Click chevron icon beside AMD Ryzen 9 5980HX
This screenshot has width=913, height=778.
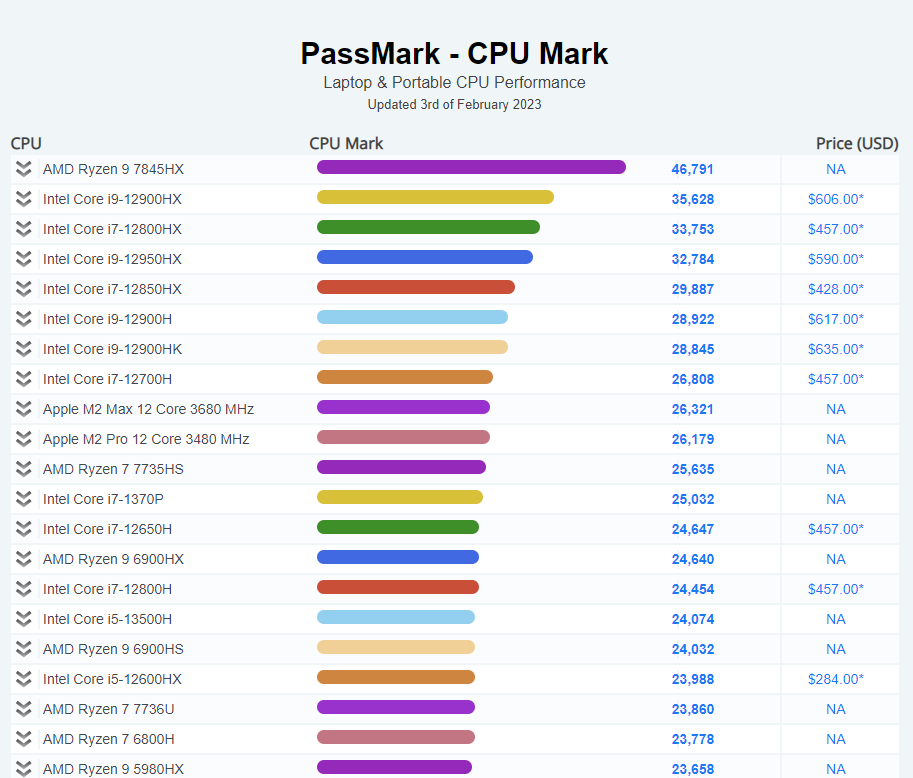23,769
